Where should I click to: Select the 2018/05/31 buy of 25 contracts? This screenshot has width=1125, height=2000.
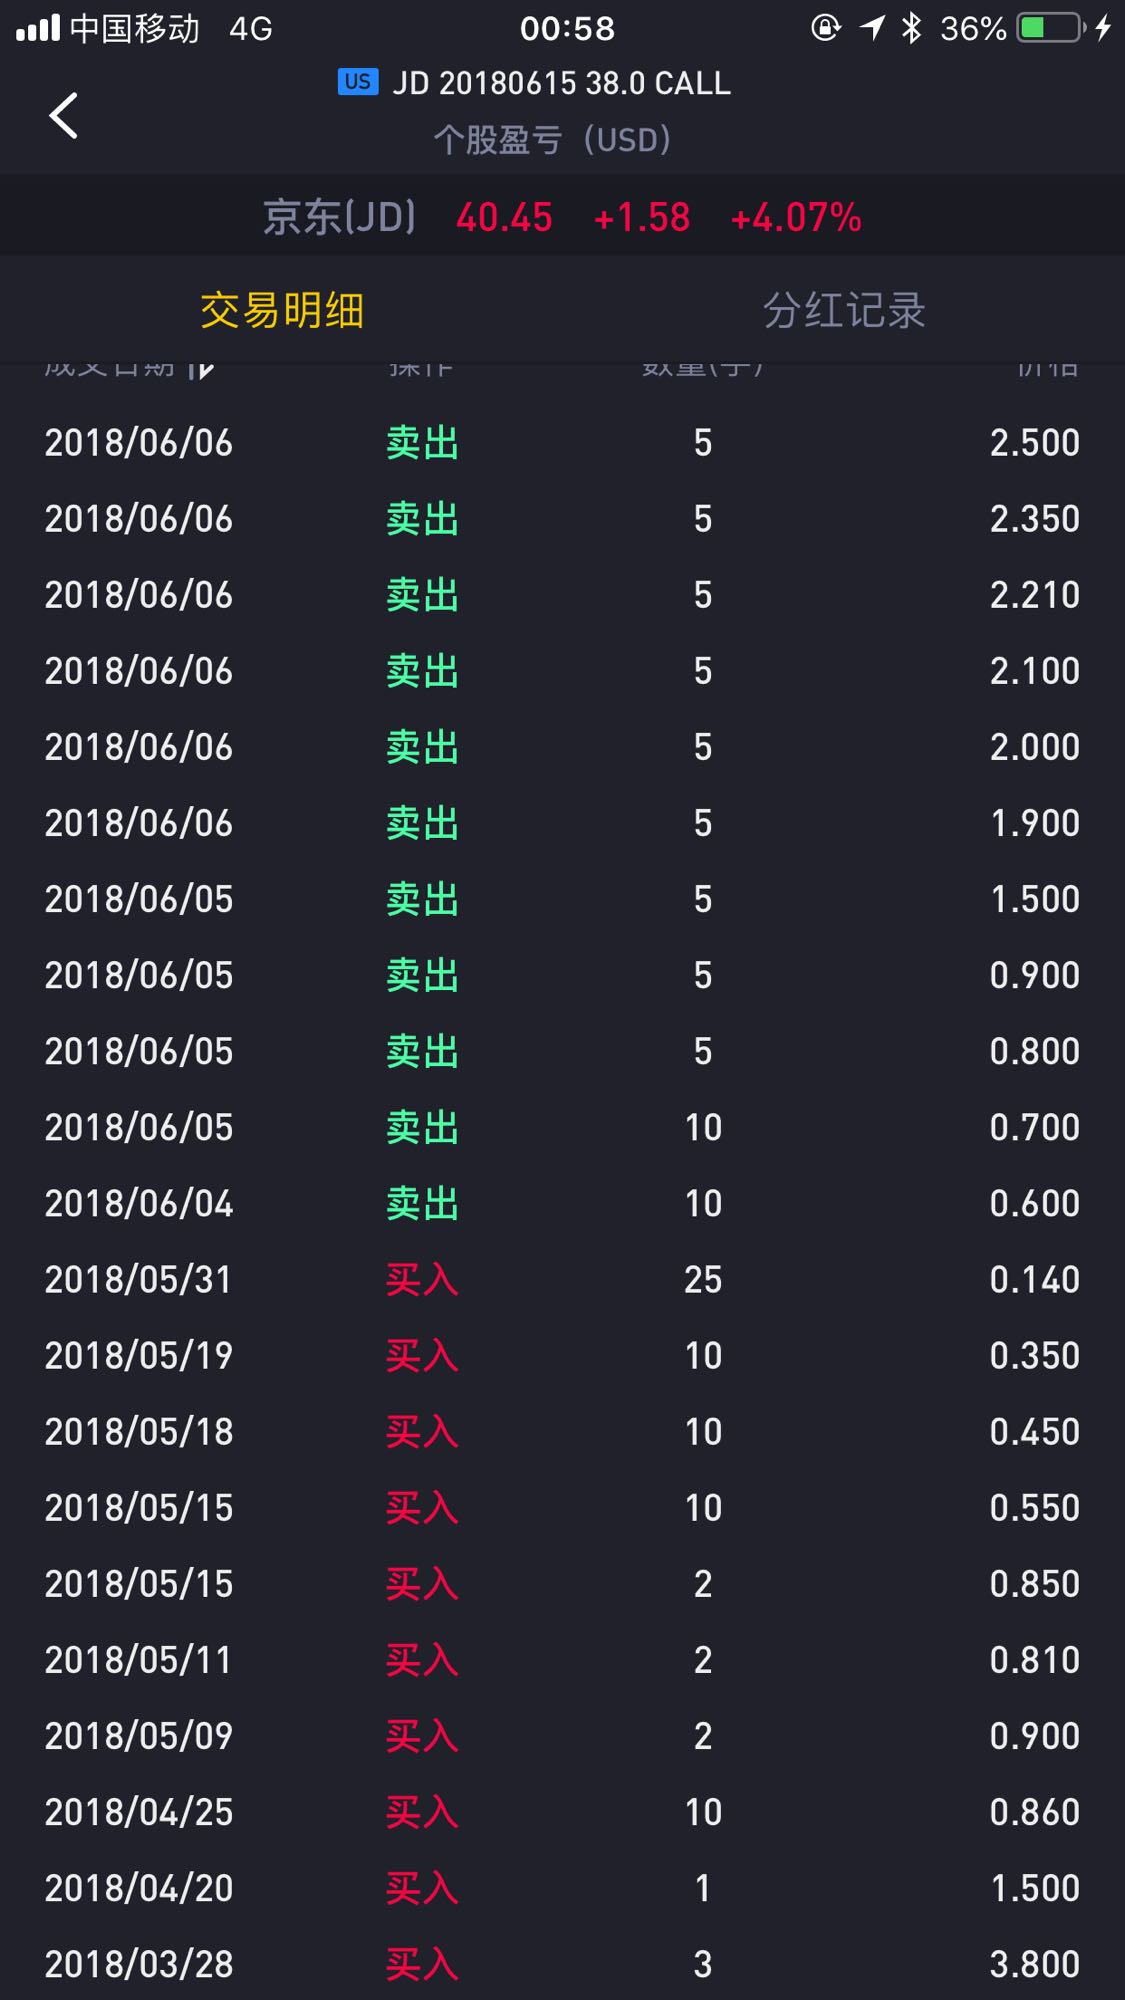pyautogui.click(x=562, y=1280)
